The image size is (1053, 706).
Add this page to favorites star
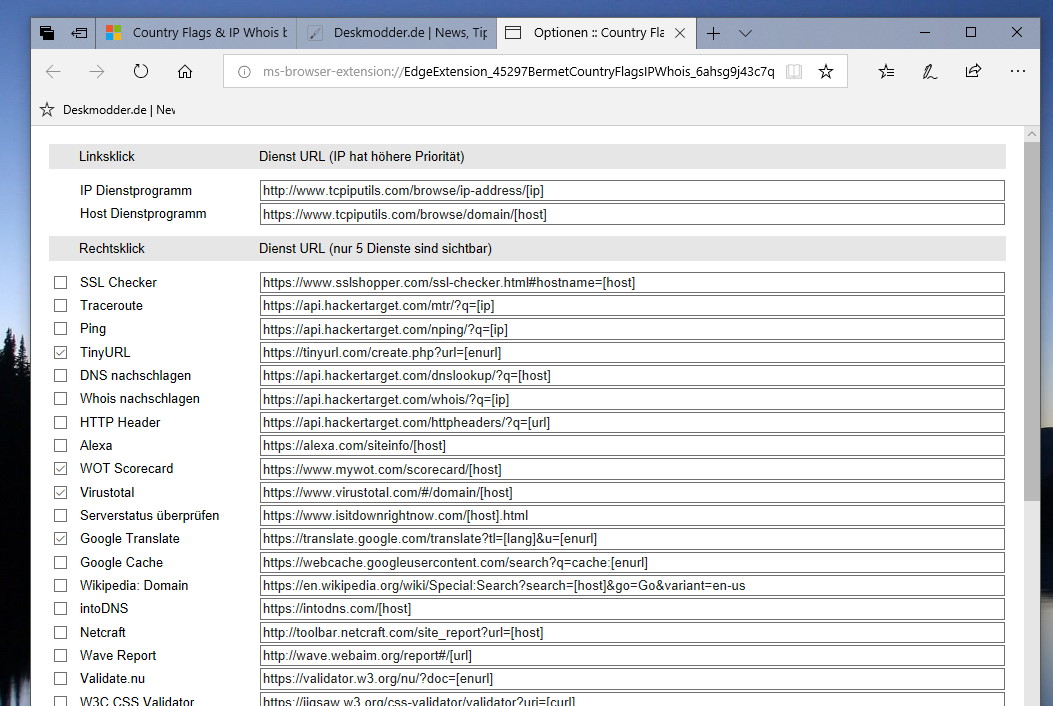click(x=826, y=71)
